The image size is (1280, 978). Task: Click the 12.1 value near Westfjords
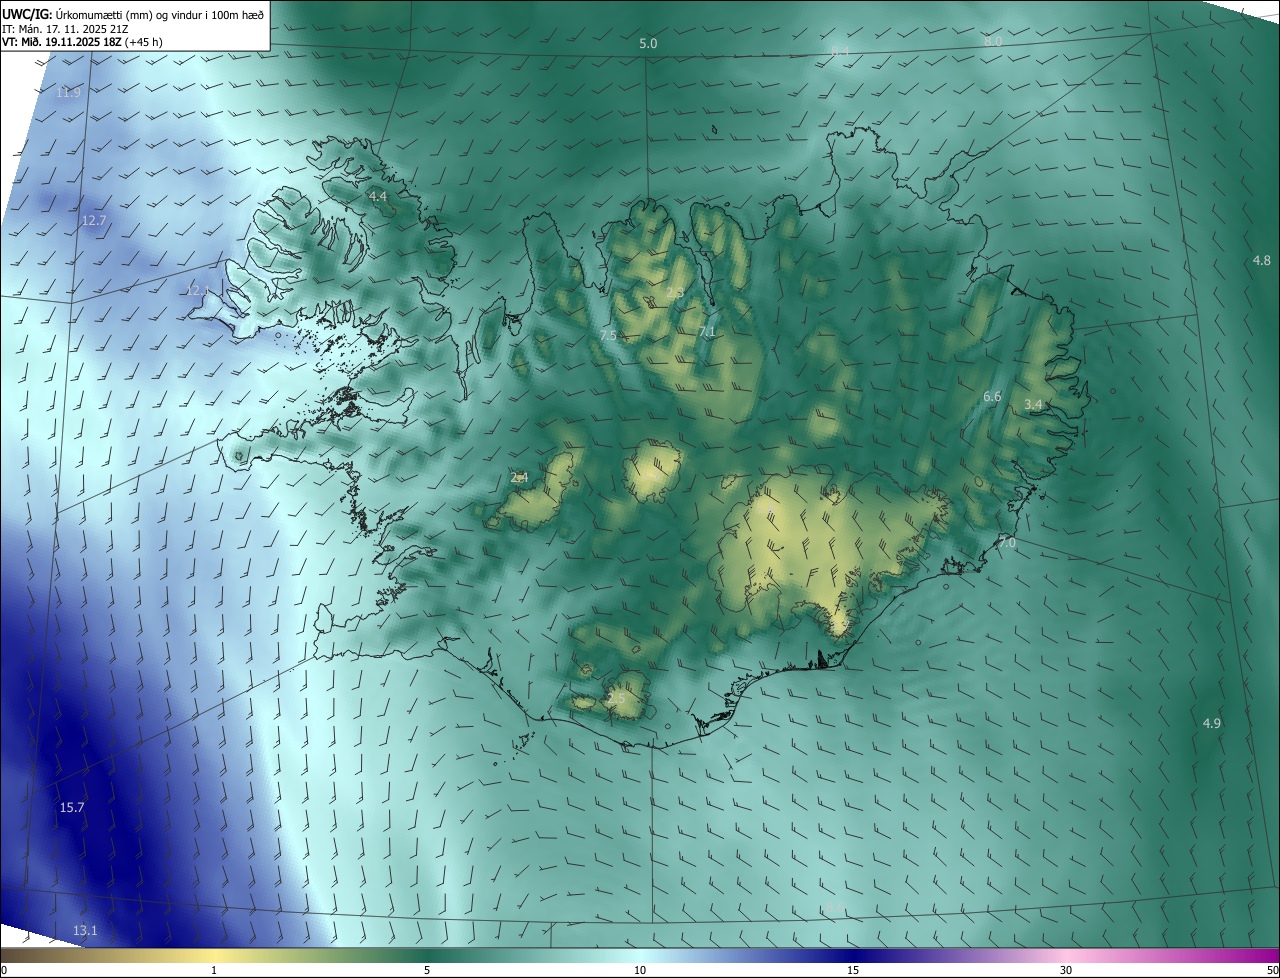click(x=198, y=291)
